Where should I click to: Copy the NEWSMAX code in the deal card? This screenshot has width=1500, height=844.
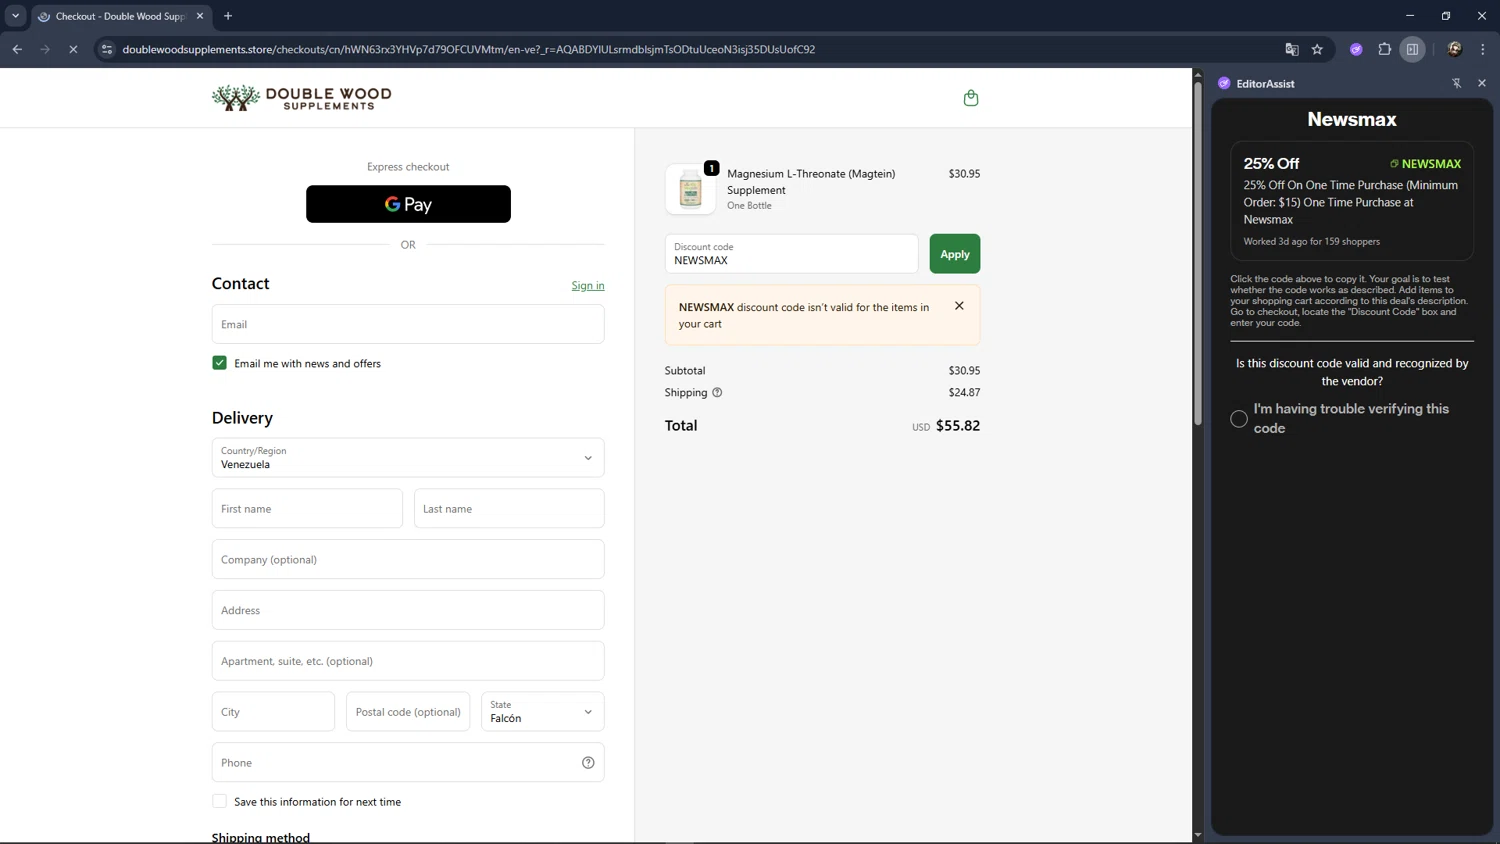(1426, 164)
